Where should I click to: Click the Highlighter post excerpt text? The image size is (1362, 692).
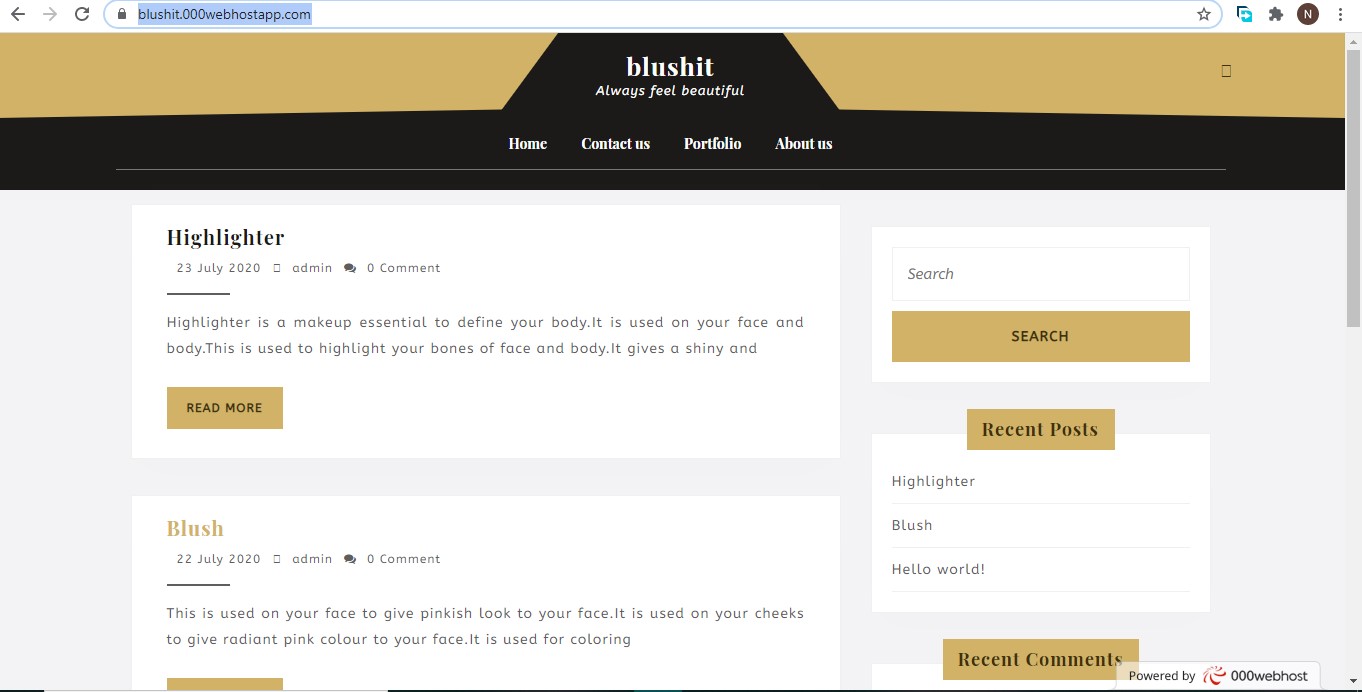[485, 335]
